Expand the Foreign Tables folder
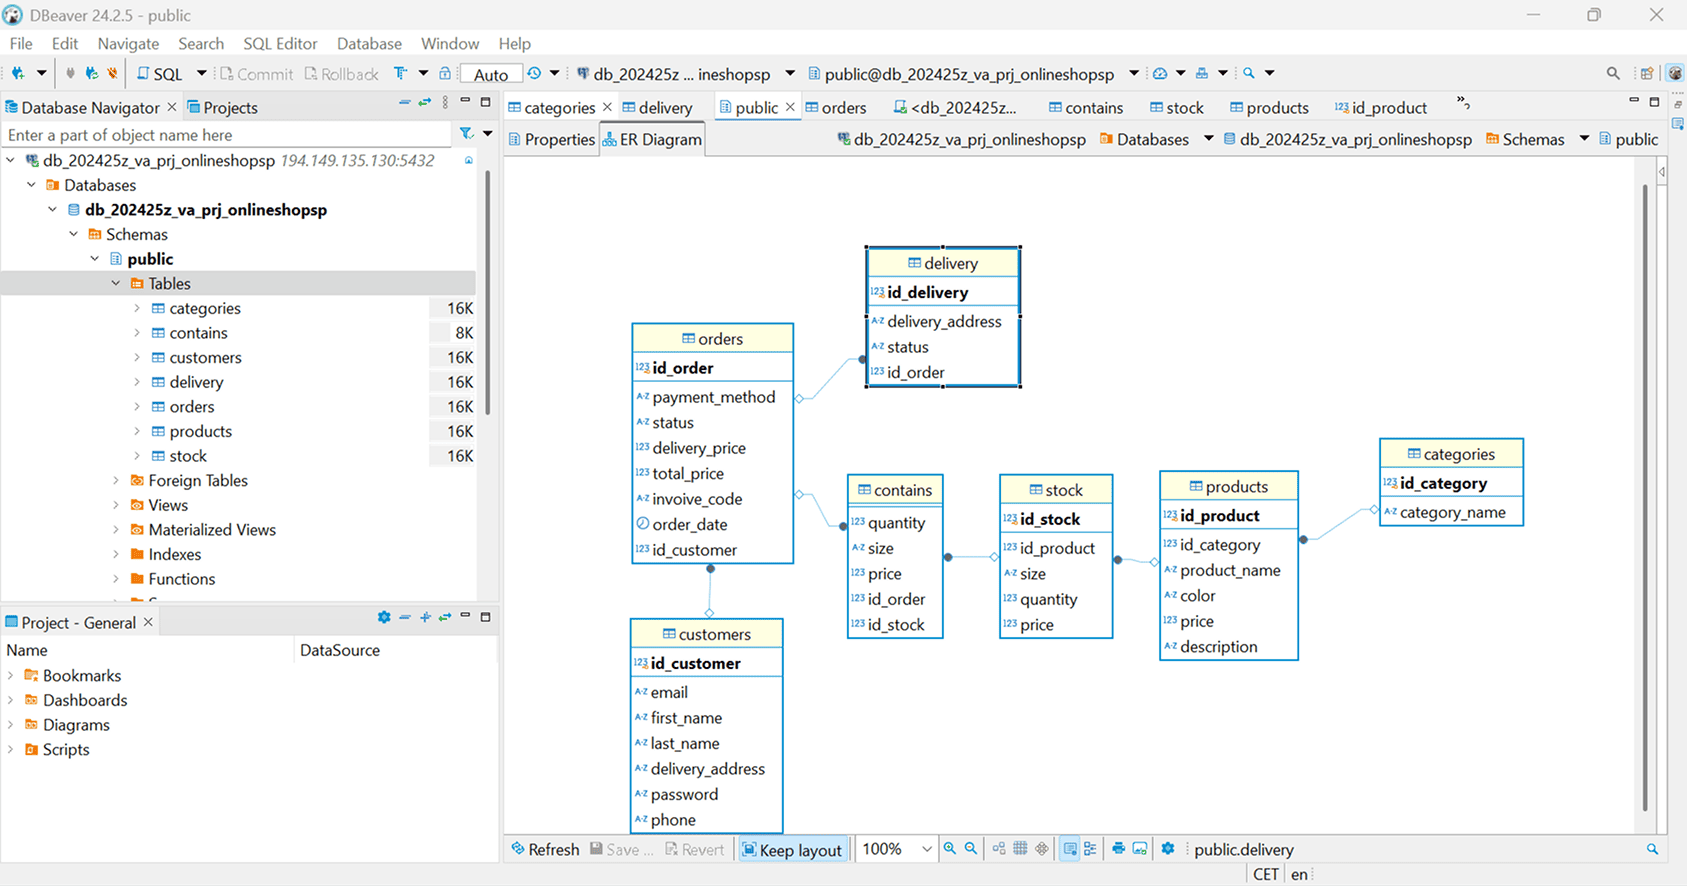The width and height of the screenshot is (1687, 886). [x=116, y=481]
